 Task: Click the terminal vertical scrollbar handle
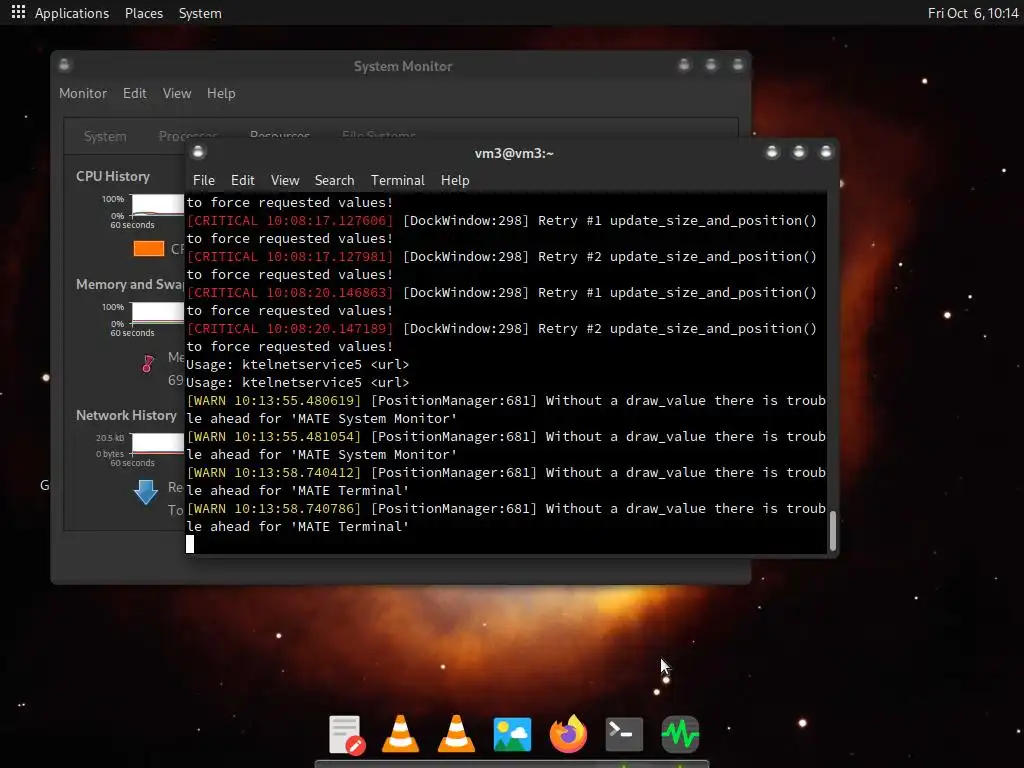coord(833,531)
